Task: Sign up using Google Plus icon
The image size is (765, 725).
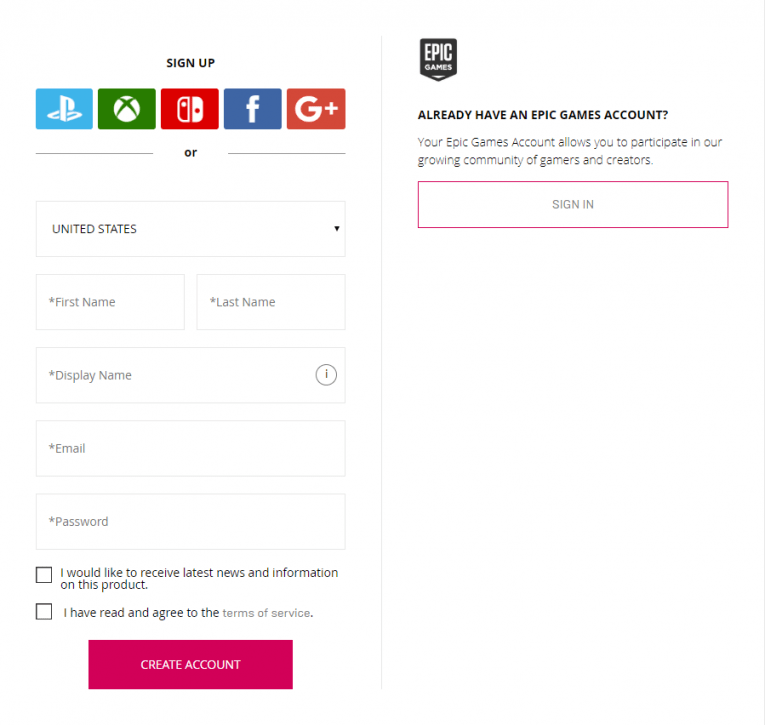Action: [316, 109]
